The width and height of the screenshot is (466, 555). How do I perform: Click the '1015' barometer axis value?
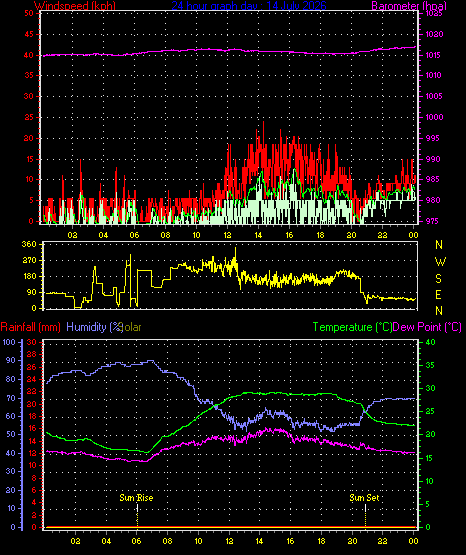433,55
